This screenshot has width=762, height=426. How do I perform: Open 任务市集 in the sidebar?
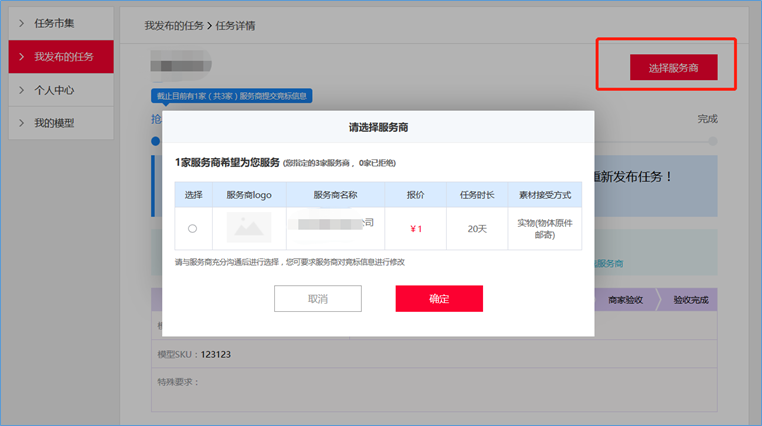[55, 23]
